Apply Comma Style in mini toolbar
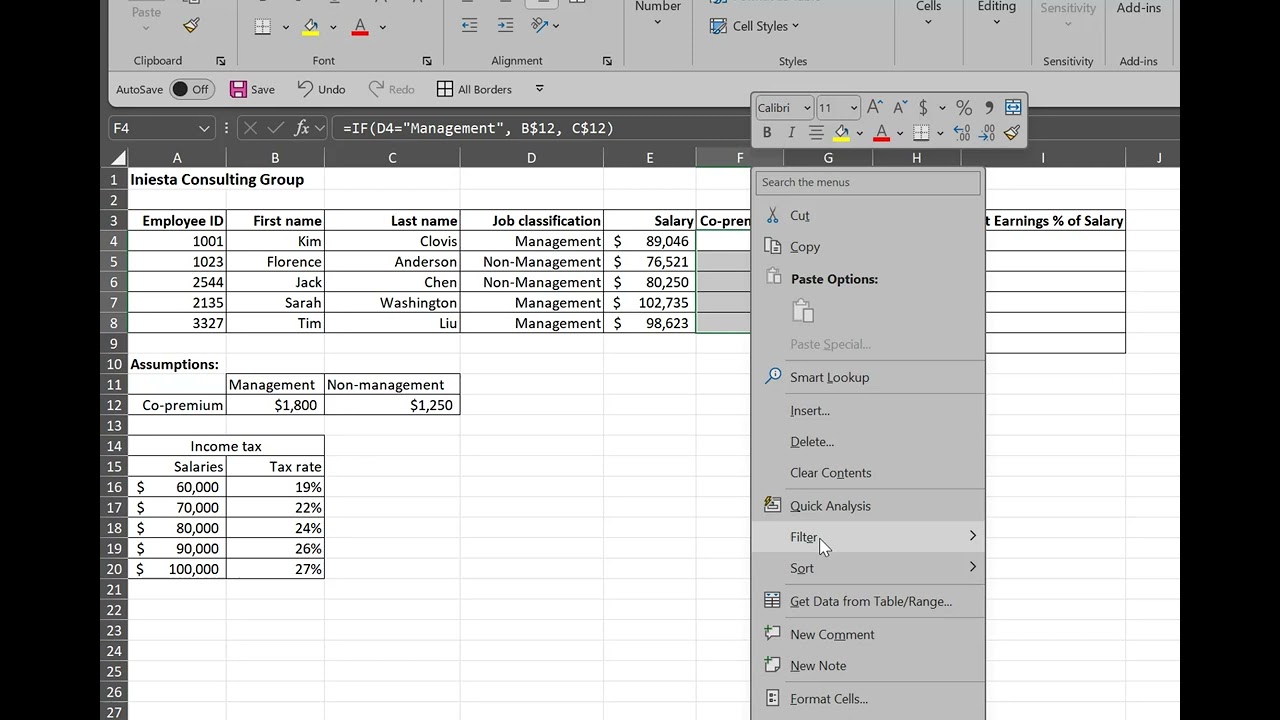Viewport: 1280px width, 720px height. 989,107
